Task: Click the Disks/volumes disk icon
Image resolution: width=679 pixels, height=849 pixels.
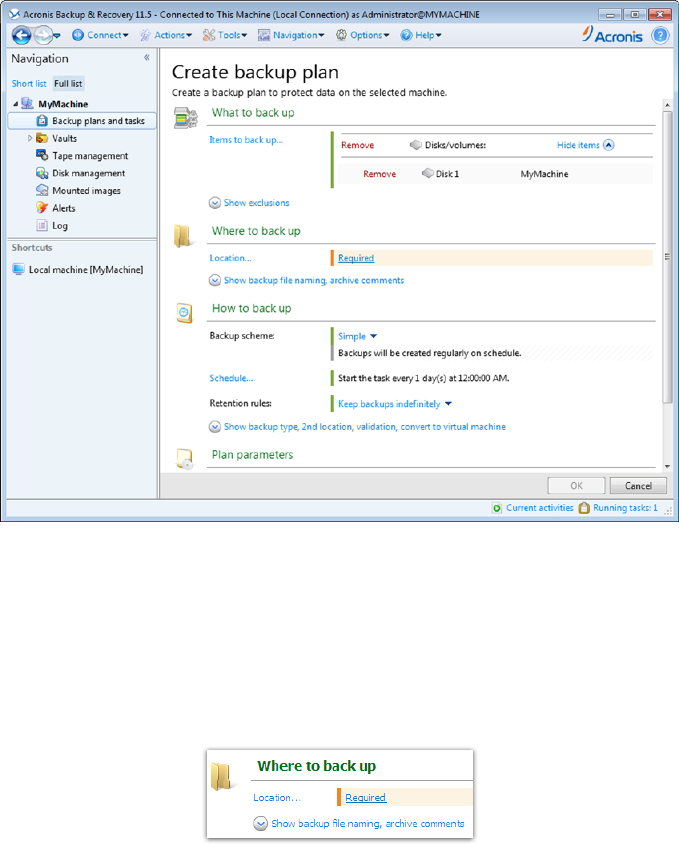Action: pos(415,145)
